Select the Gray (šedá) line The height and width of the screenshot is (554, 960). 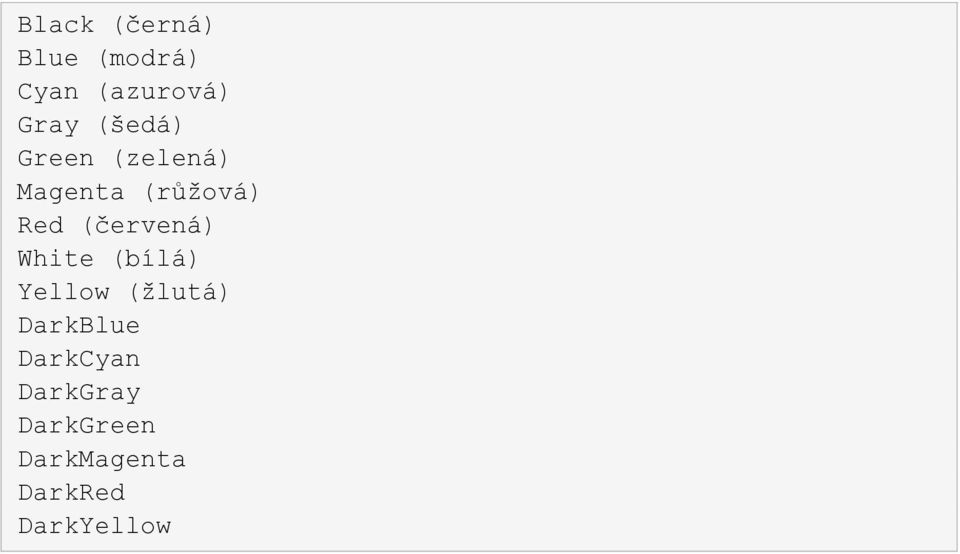pyautogui.click(x=100, y=125)
